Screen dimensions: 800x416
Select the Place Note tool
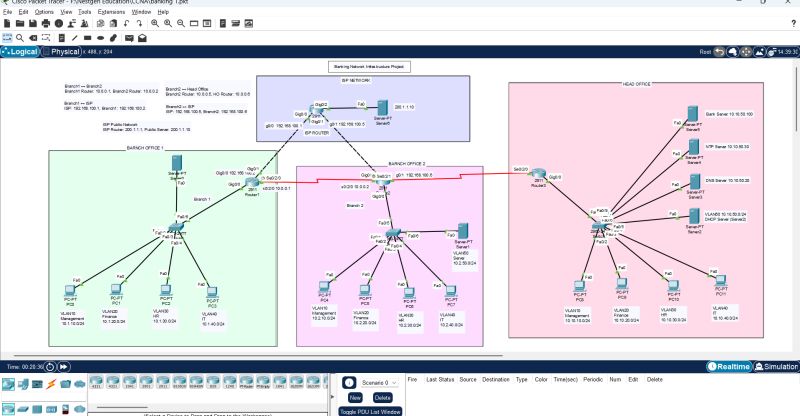[62, 38]
